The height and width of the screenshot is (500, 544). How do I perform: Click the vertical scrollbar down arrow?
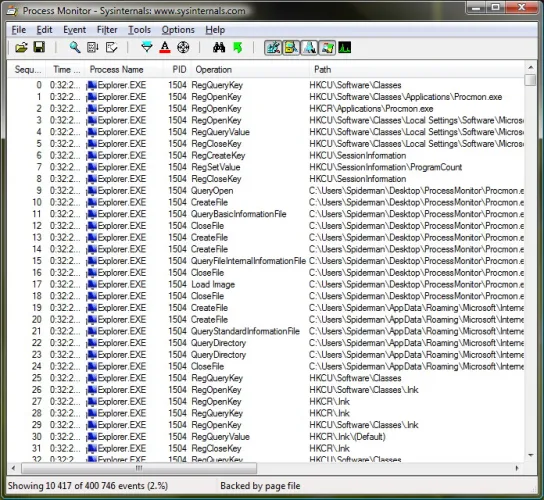[x=530, y=455]
